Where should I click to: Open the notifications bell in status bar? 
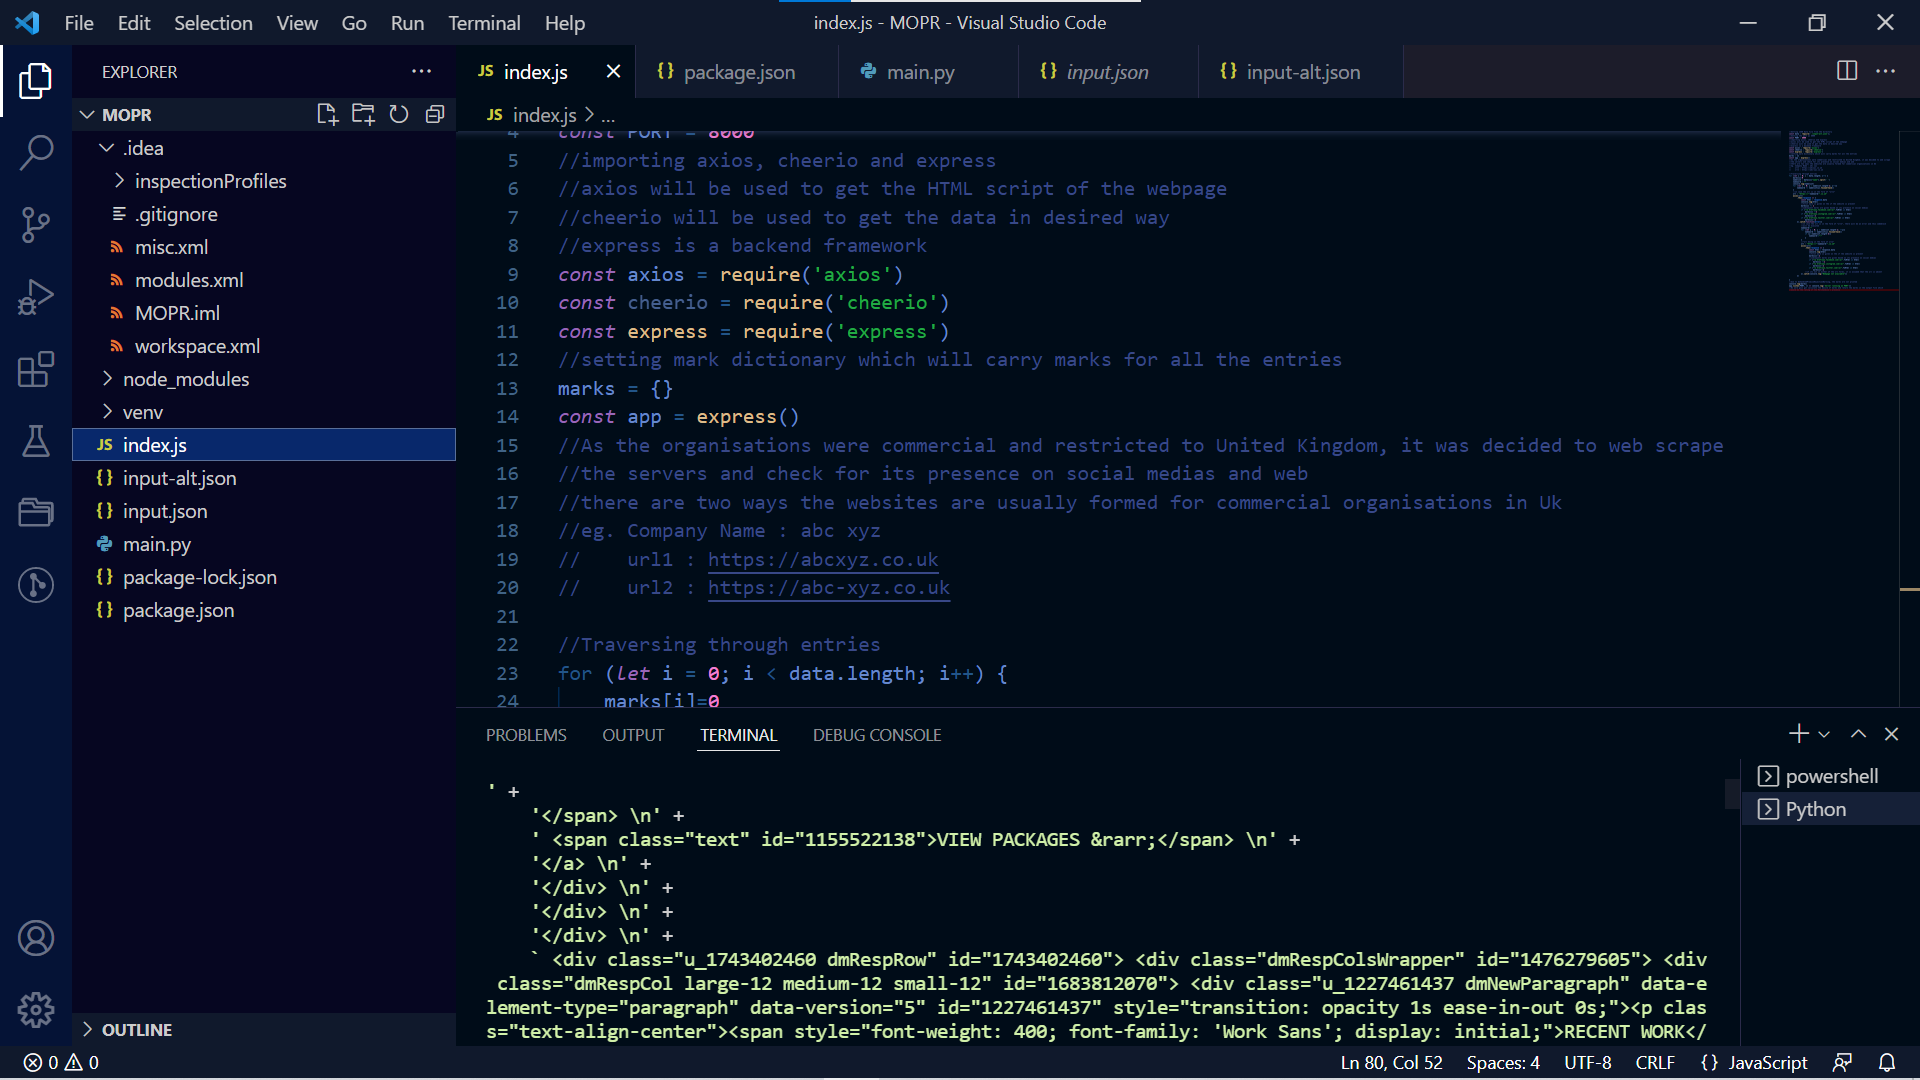(1887, 1062)
